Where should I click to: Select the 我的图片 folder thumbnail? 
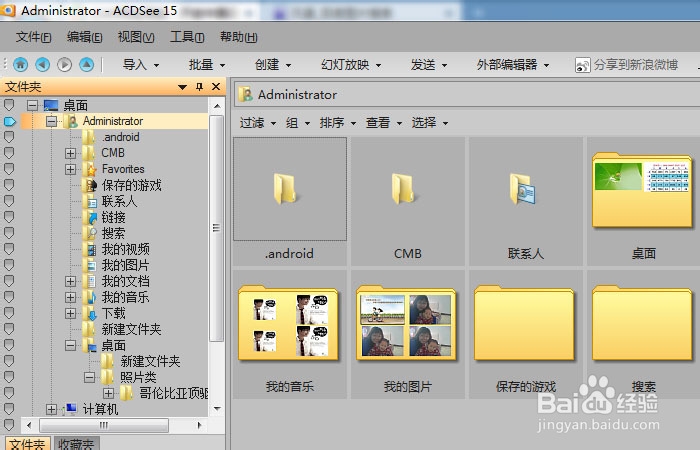pyautogui.click(x=407, y=335)
